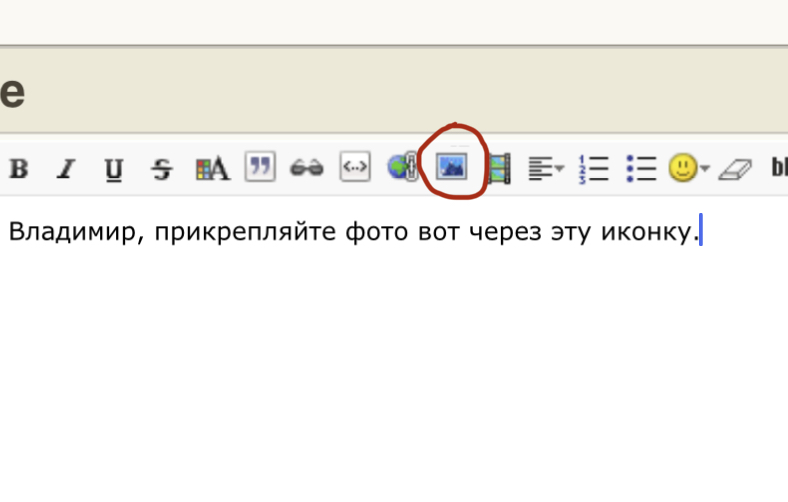Click the smiley face emoticon icon
The image size is (788, 502).
(x=683, y=168)
